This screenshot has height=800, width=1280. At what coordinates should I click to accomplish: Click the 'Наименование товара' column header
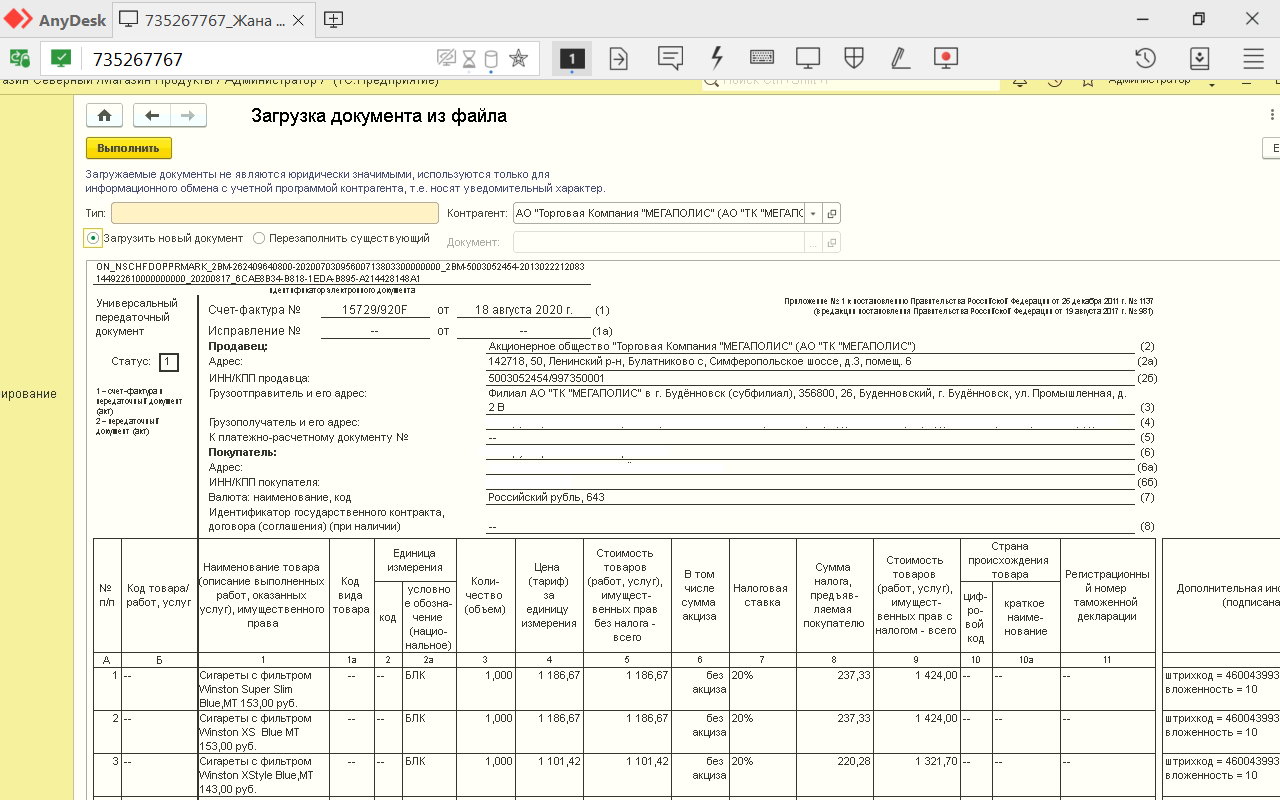pos(264,595)
